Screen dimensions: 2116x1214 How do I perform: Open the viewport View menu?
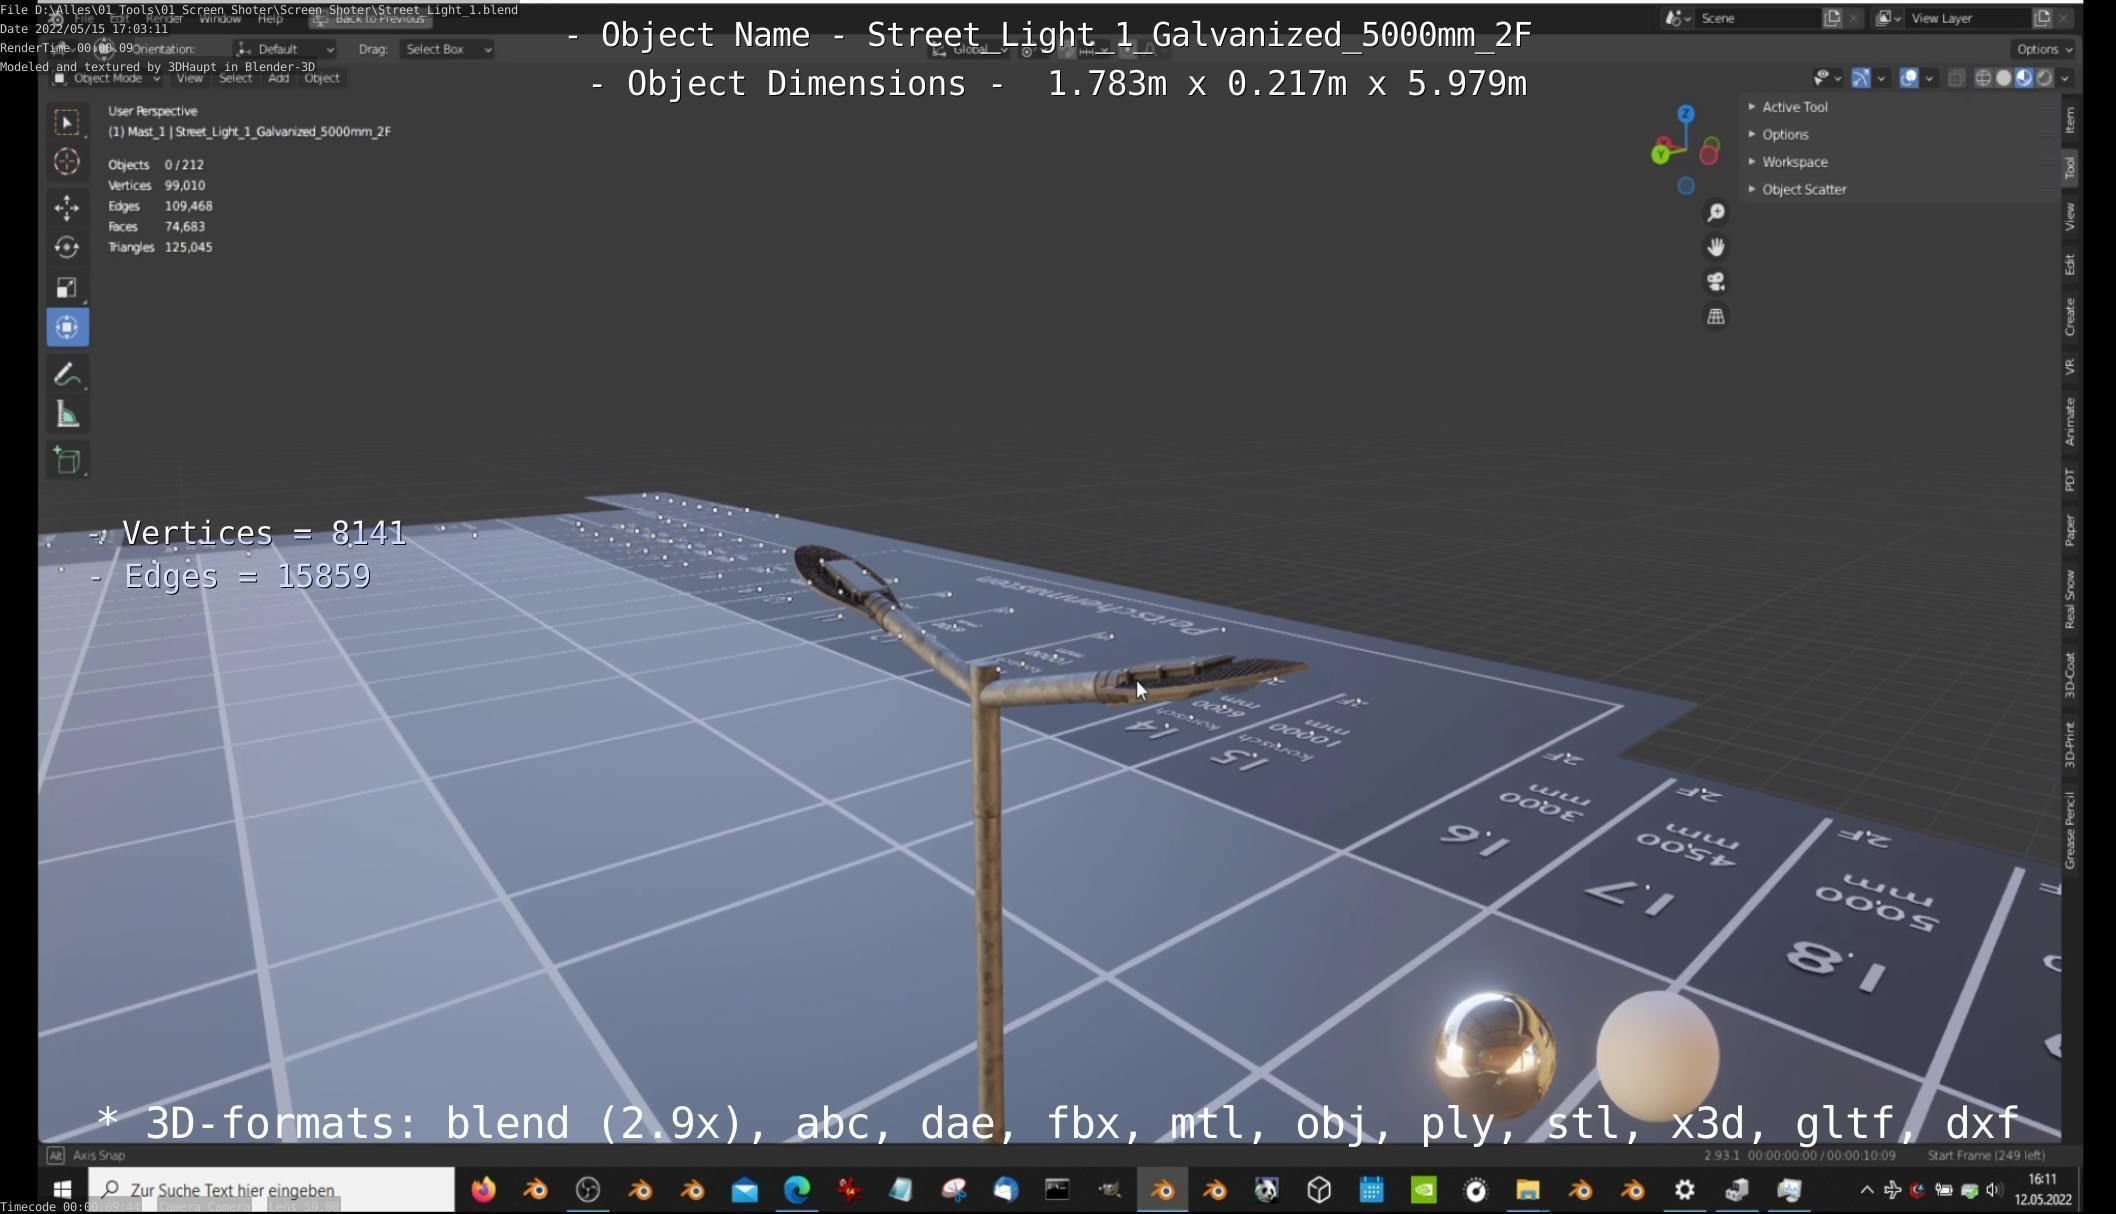(189, 78)
